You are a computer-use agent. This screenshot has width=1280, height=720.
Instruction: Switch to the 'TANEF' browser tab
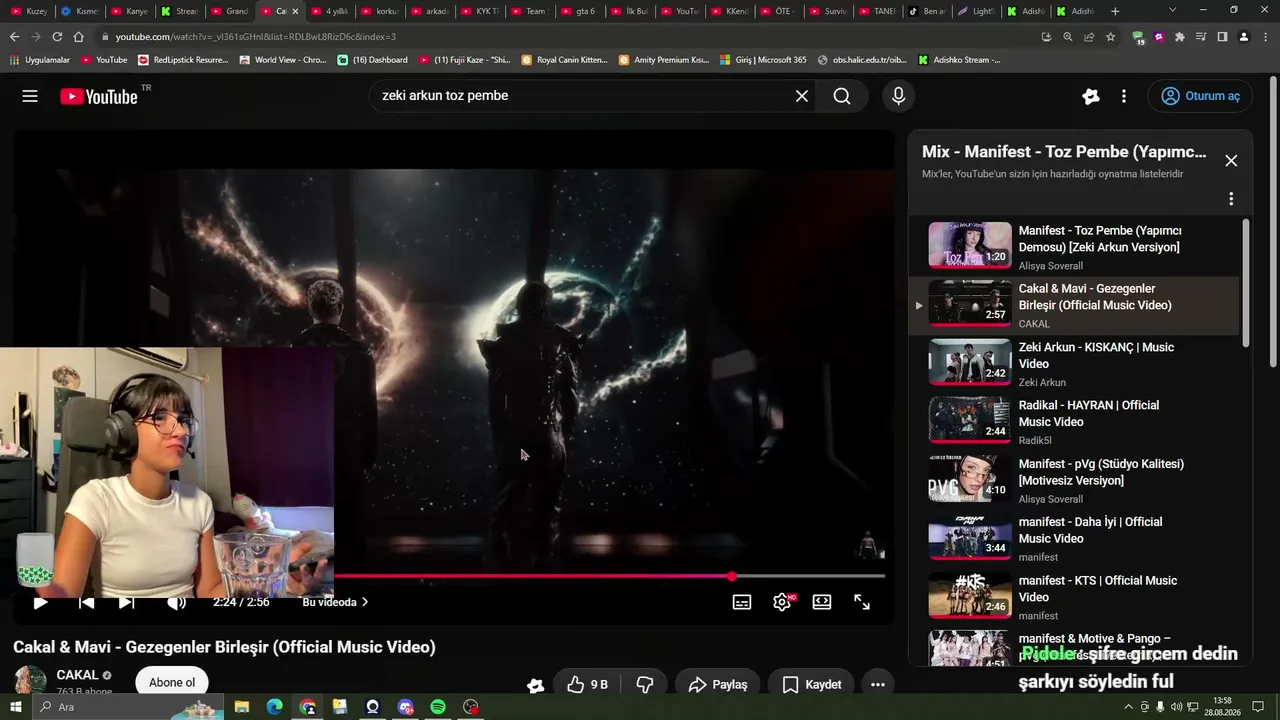tap(877, 11)
